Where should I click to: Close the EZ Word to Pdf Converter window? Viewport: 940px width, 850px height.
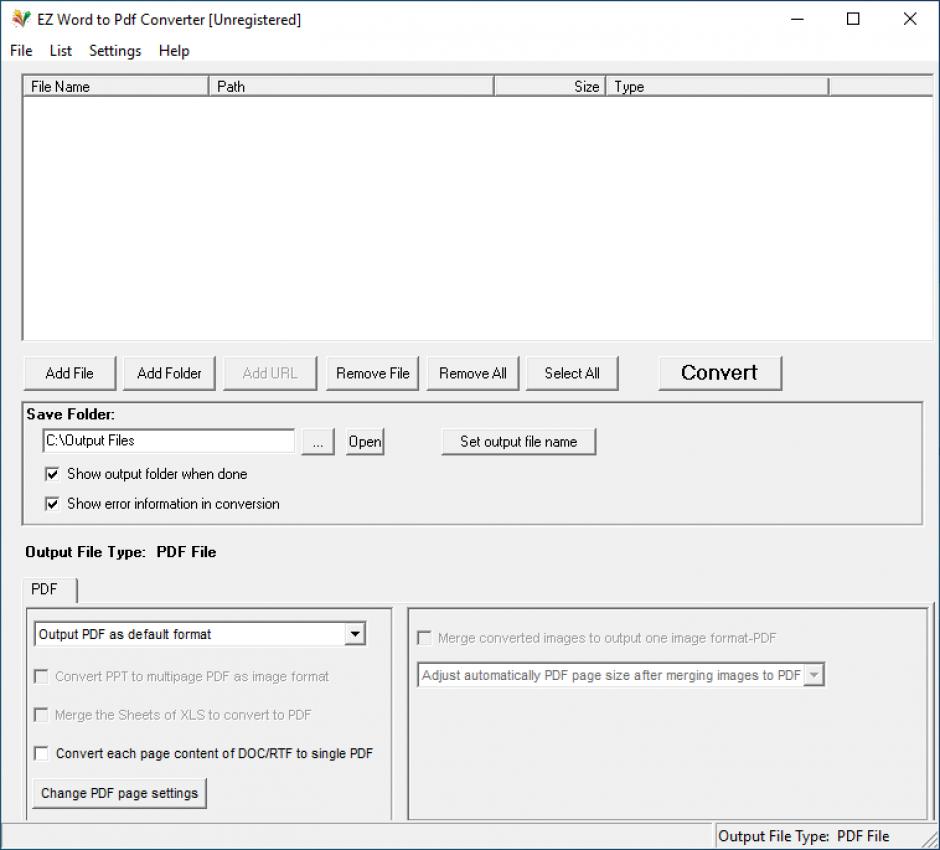(x=910, y=19)
